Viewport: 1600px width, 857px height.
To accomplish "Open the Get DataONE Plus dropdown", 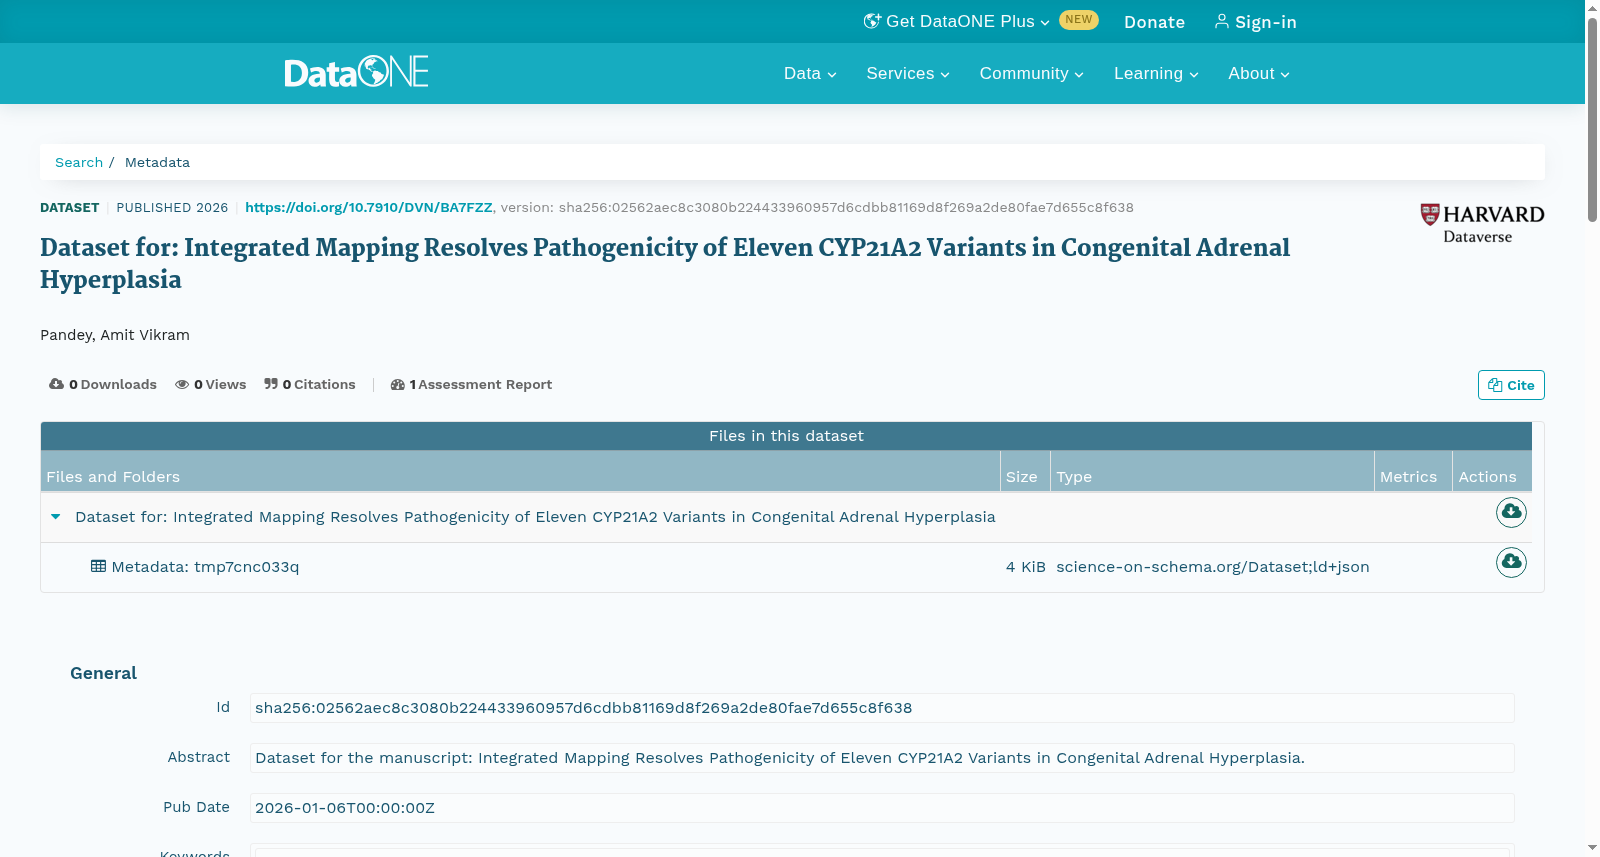I will pyautogui.click(x=957, y=21).
